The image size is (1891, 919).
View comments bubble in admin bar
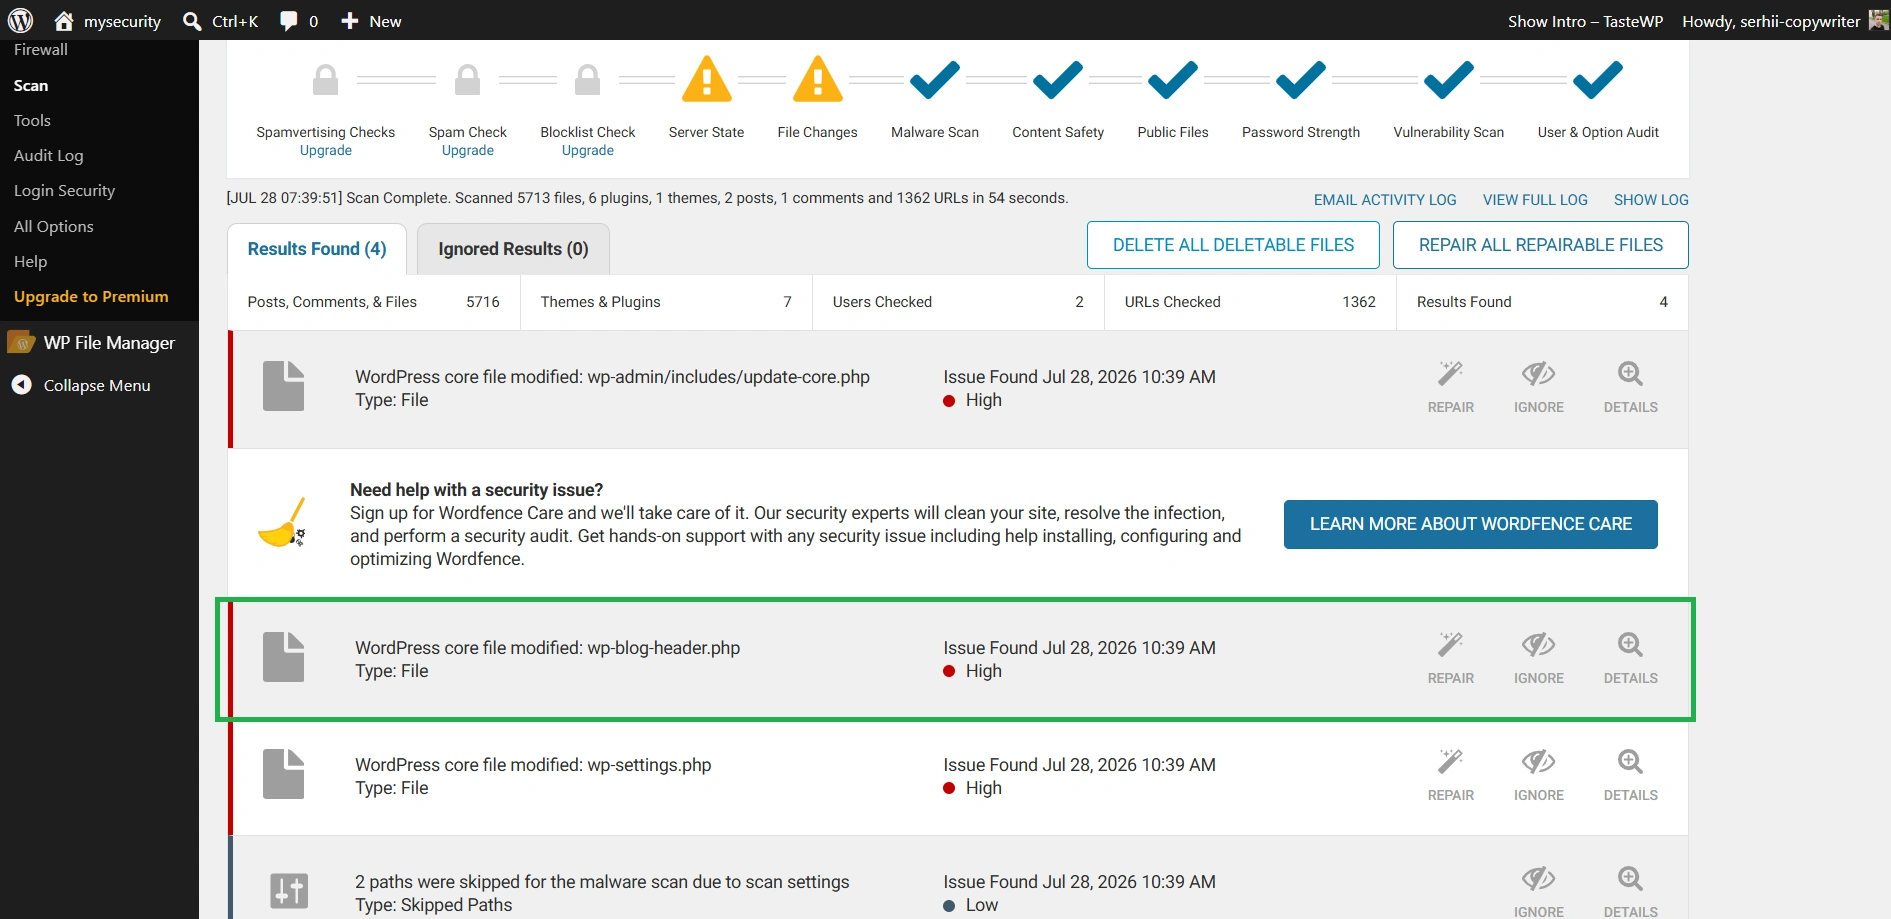point(298,21)
